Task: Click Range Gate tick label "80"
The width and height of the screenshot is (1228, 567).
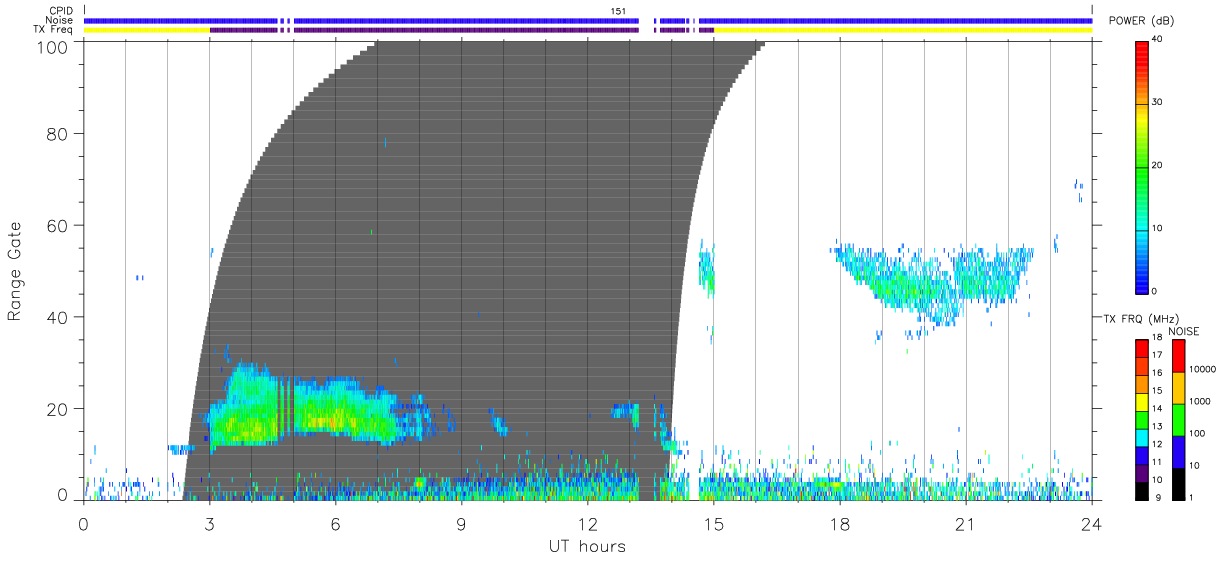Action: [59, 133]
